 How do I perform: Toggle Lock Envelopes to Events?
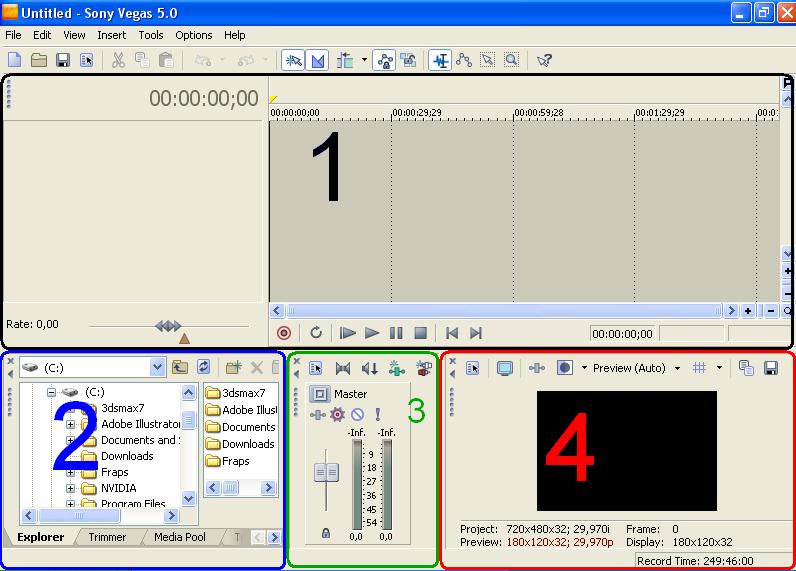(385, 61)
